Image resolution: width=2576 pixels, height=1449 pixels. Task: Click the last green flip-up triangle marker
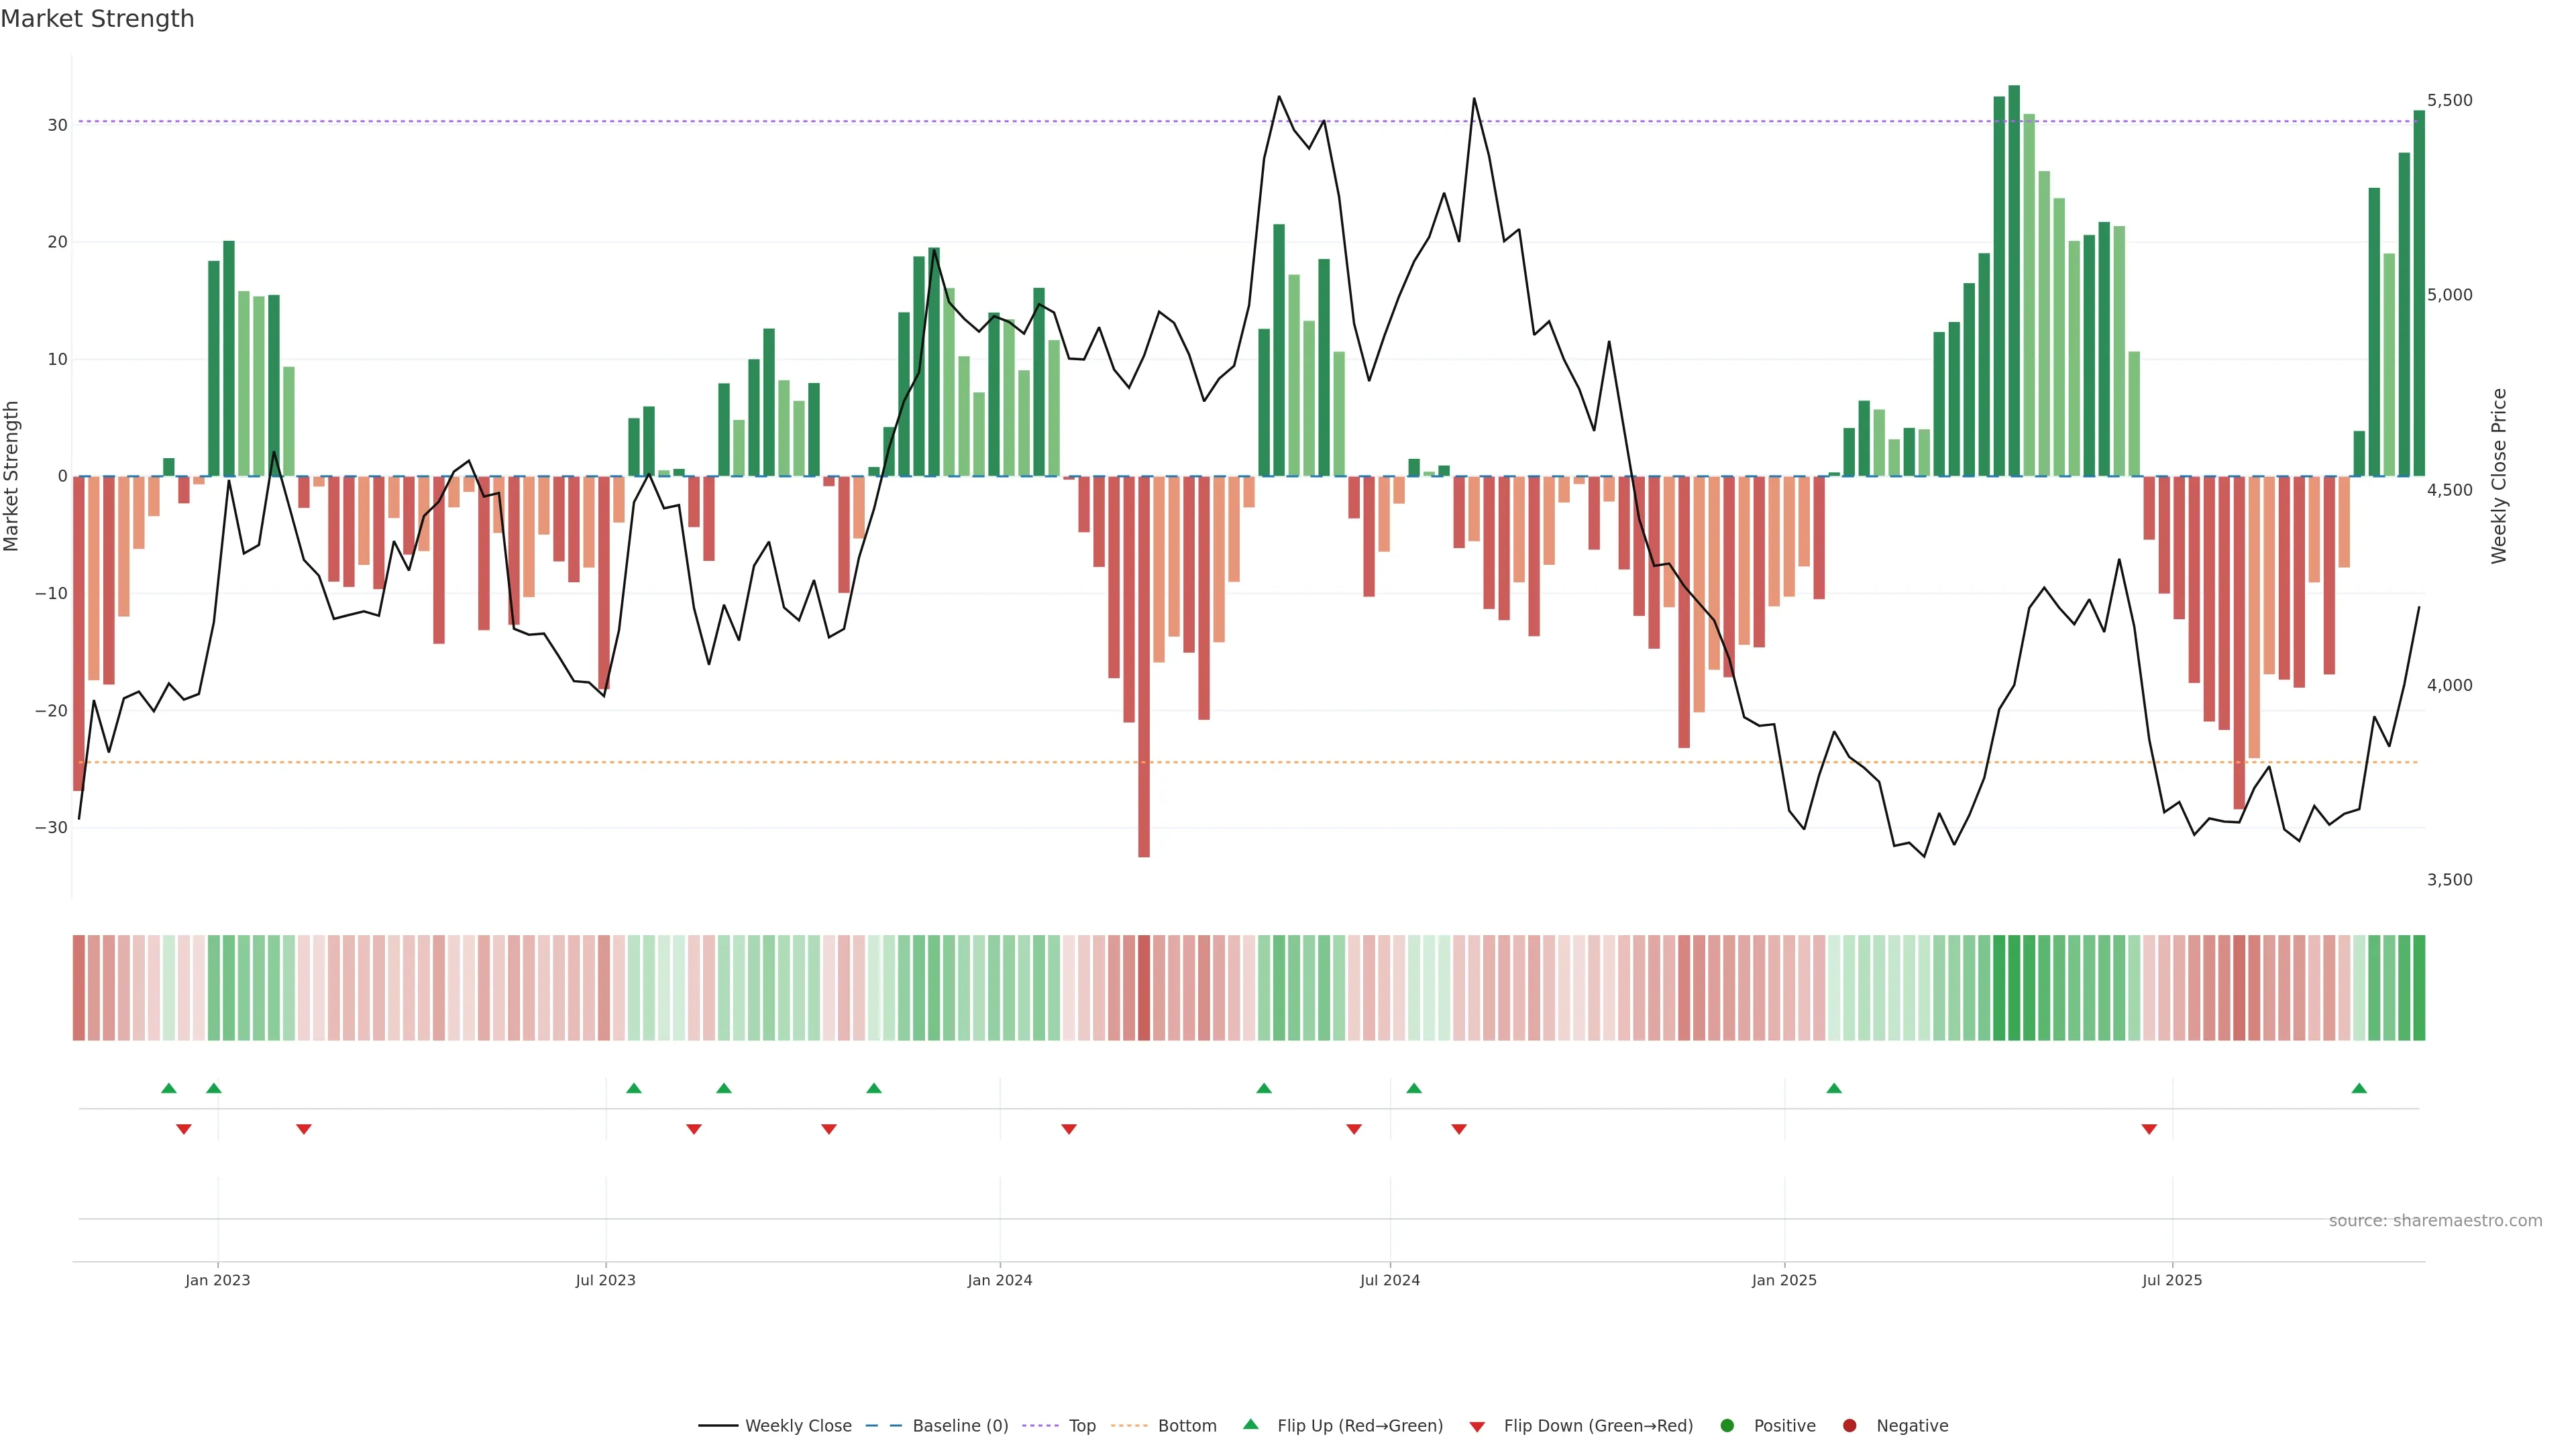point(2359,1088)
